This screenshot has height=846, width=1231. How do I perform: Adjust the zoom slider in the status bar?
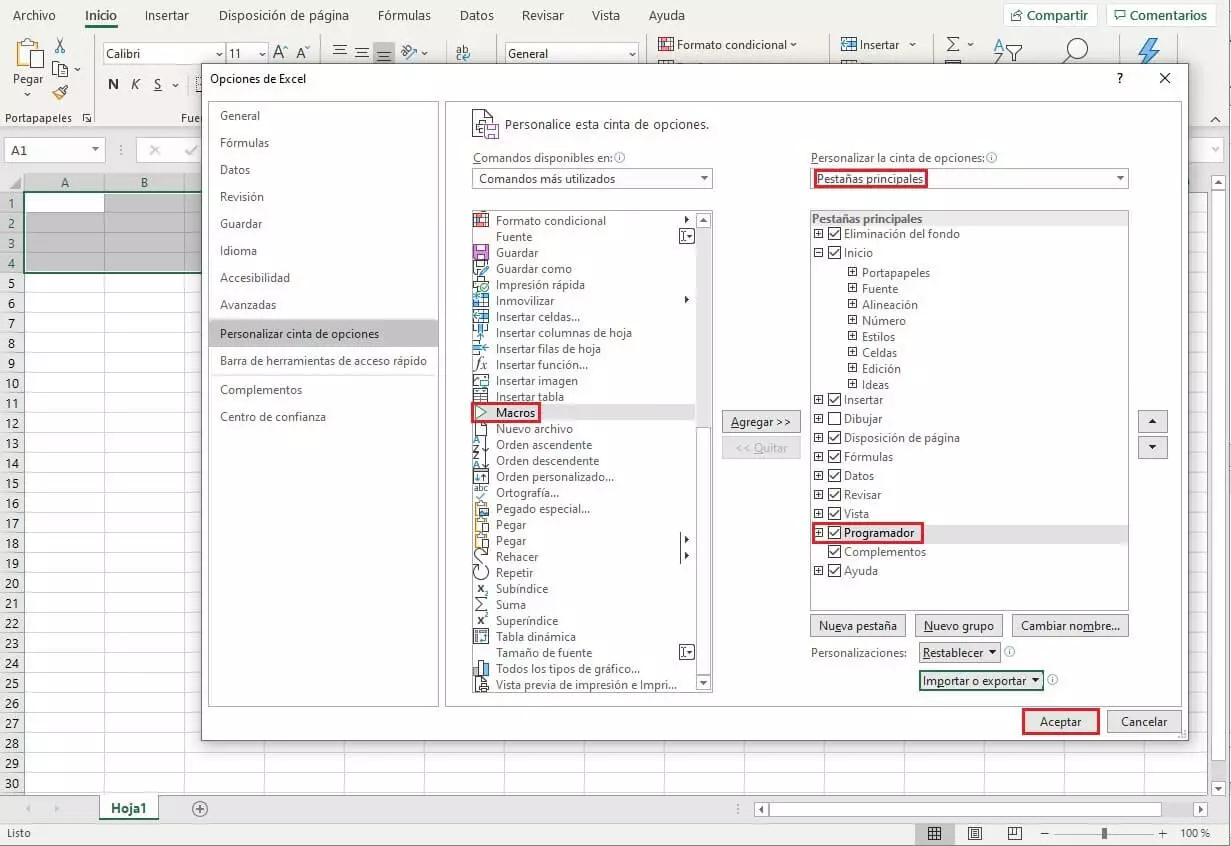tap(1105, 833)
